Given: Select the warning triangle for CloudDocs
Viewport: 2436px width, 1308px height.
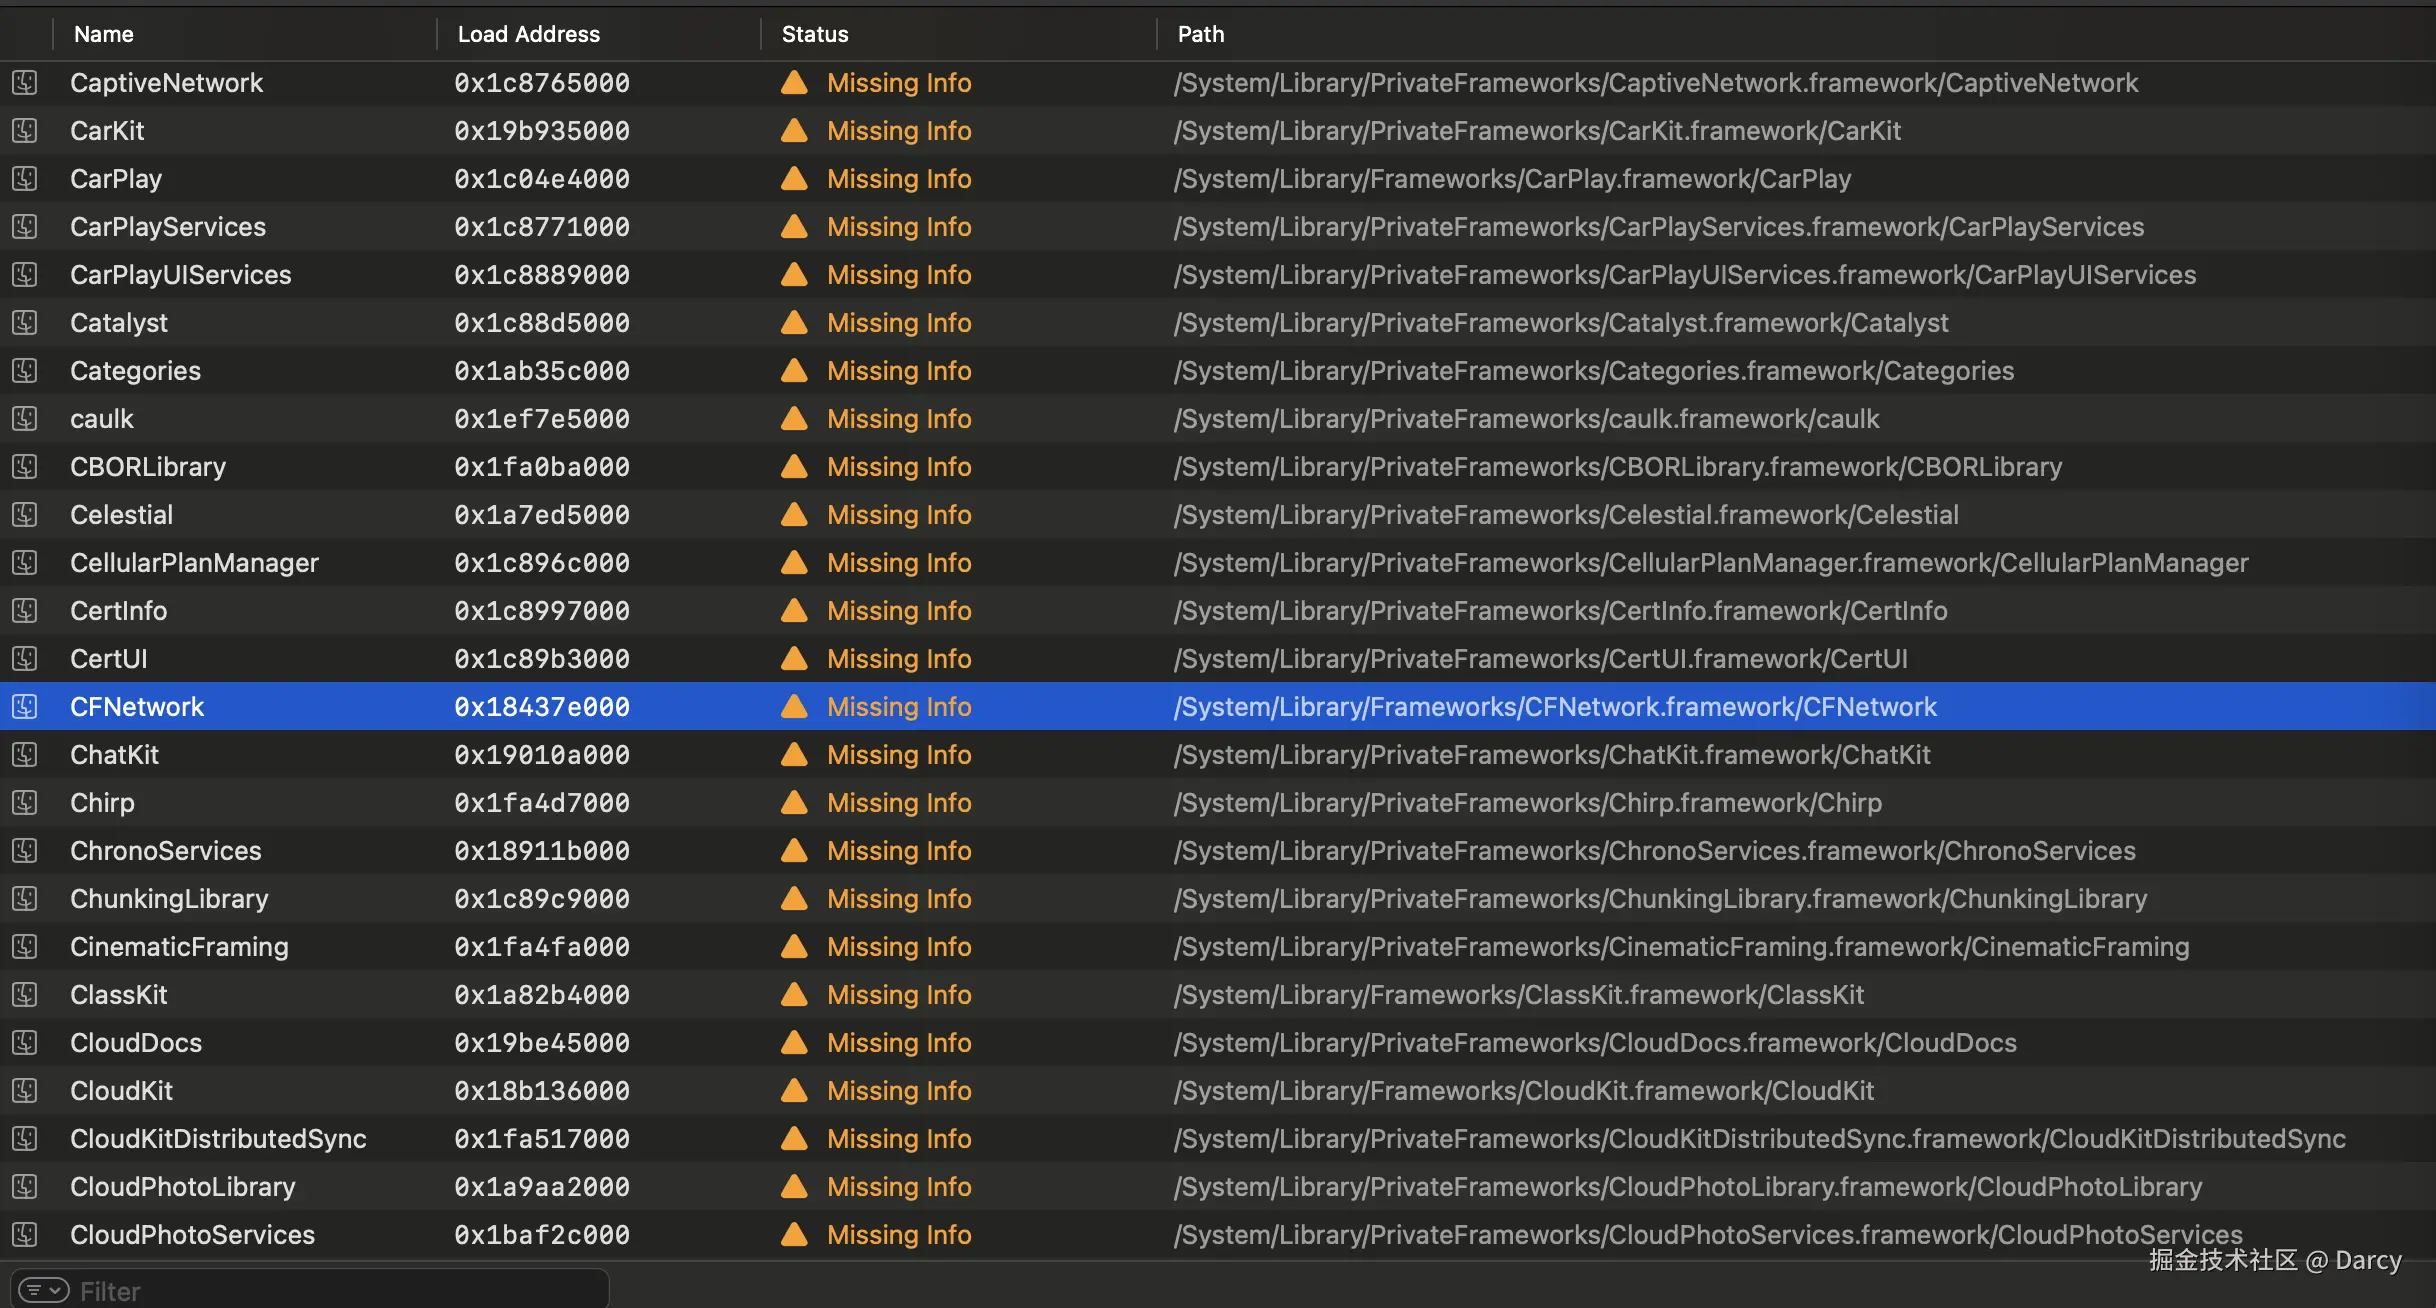Looking at the screenshot, I should click(794, 1042).
